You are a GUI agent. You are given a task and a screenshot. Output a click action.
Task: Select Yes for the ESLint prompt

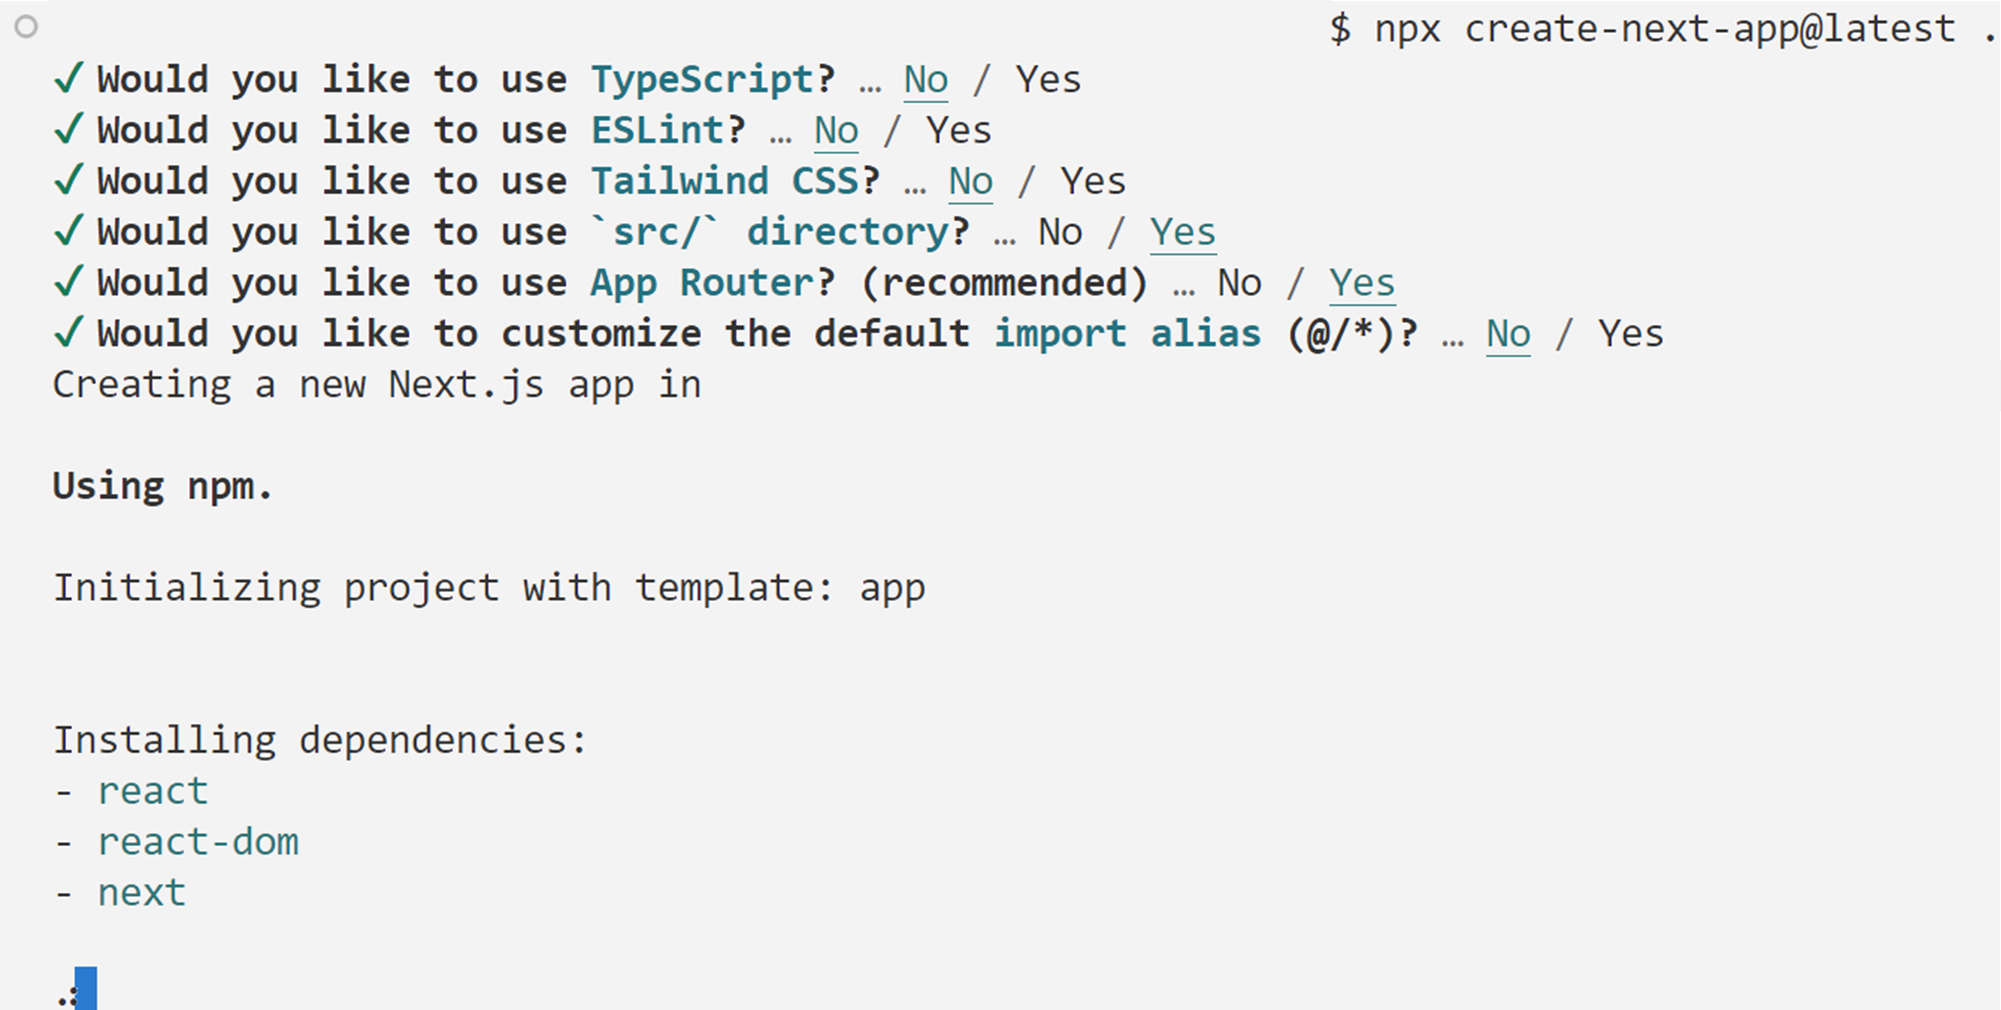coord(959,130)
